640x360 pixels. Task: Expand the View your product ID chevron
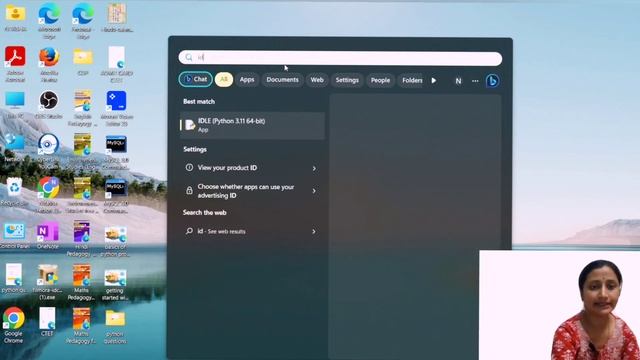[x=314, y=168]
